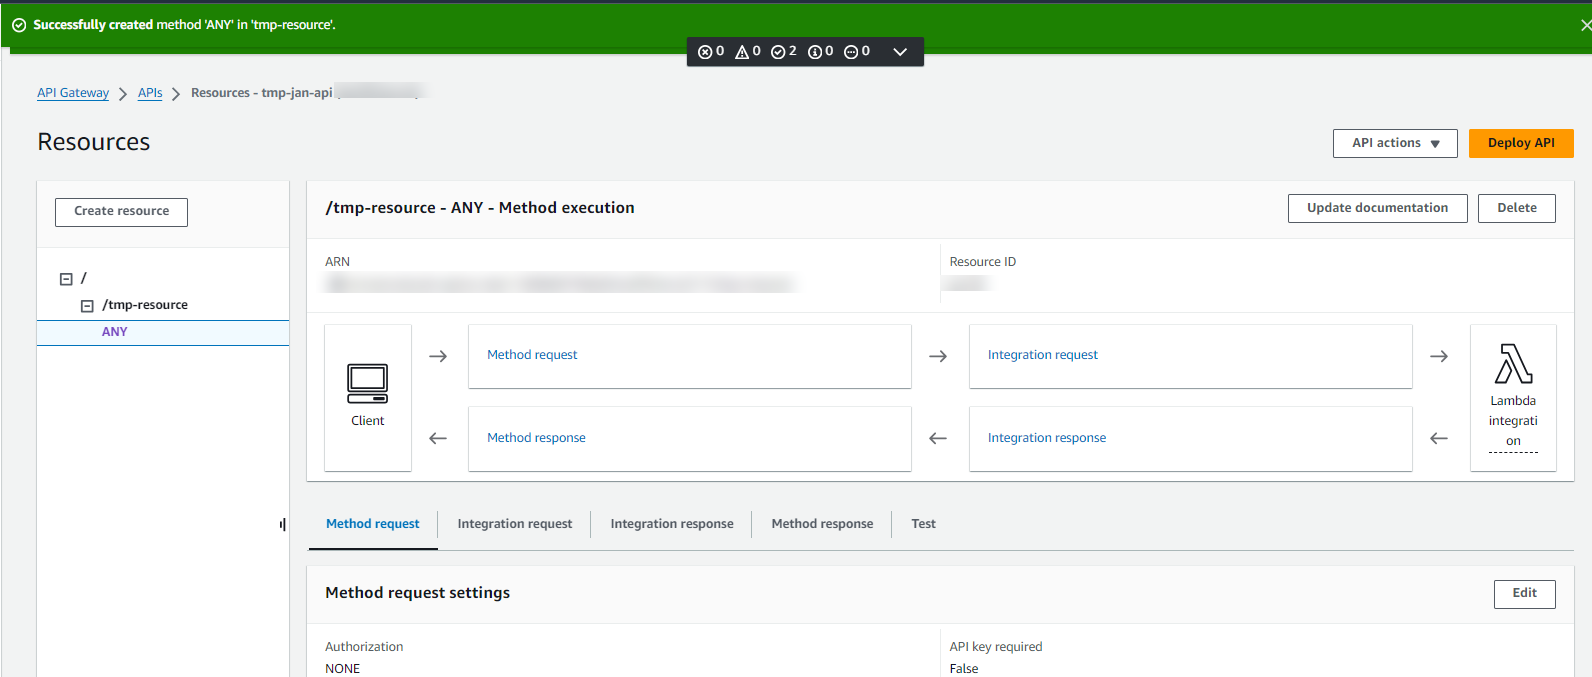Click the Create resource button

click(121, 212)
